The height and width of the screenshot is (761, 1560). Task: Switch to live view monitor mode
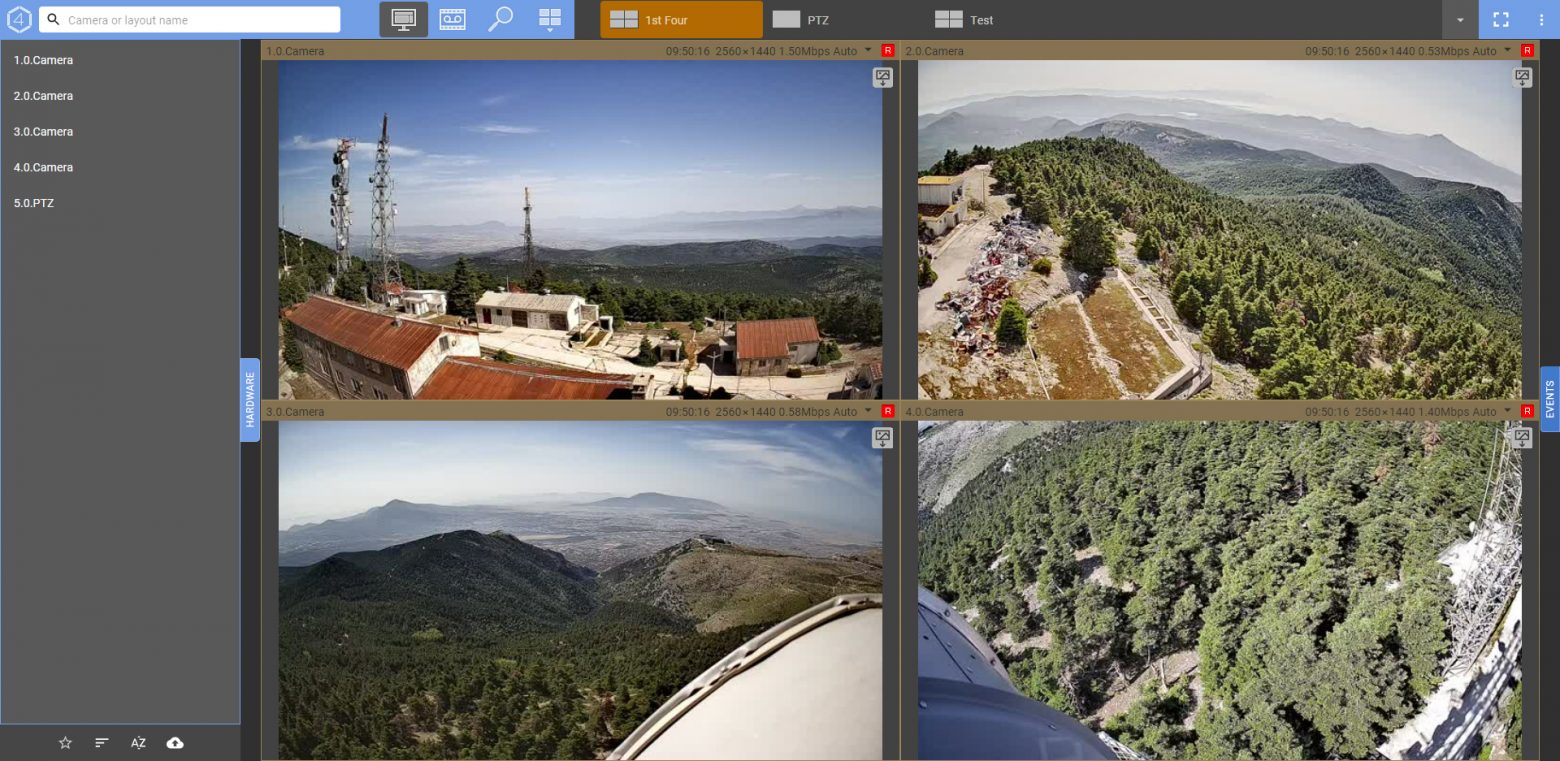pos(403,19)
